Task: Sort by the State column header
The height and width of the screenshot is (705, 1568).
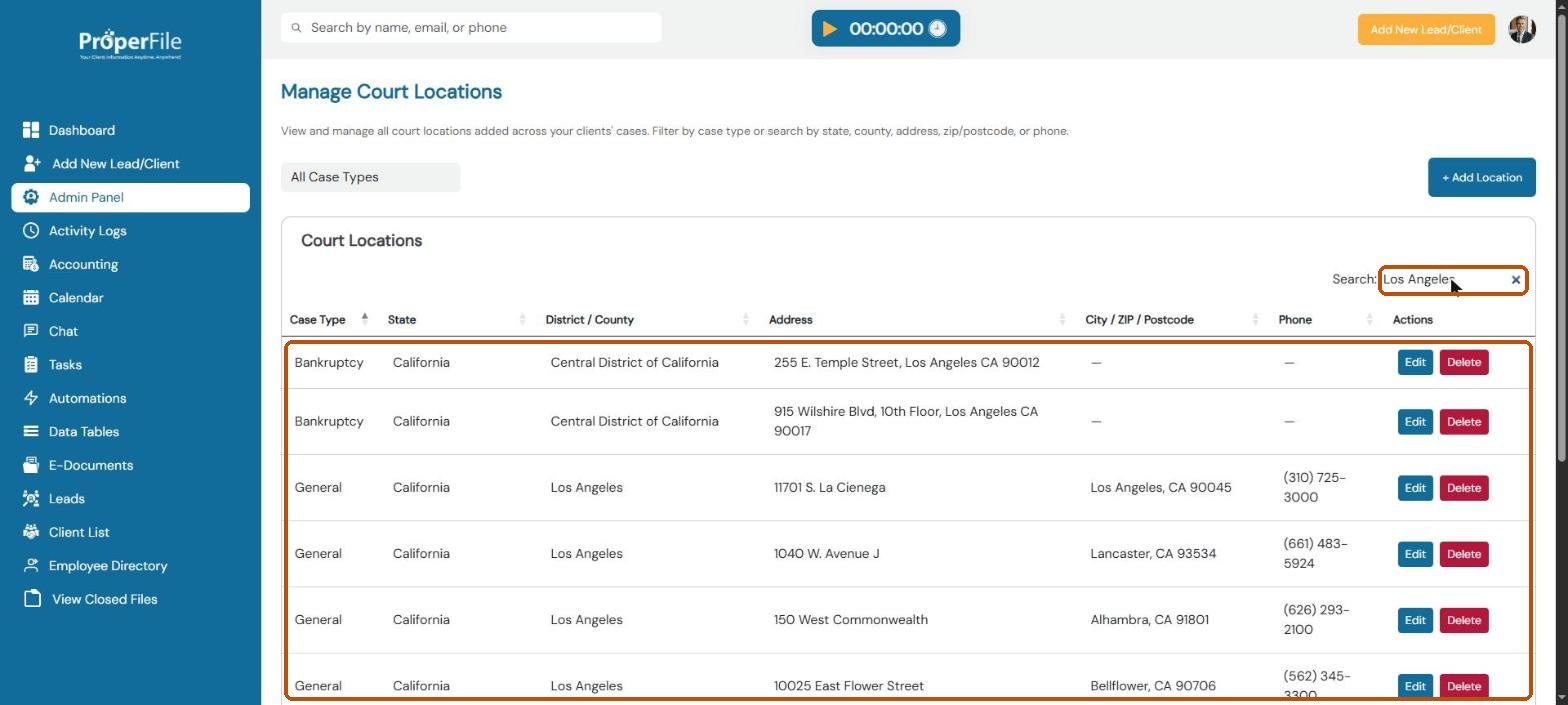Action: [455, 320]
